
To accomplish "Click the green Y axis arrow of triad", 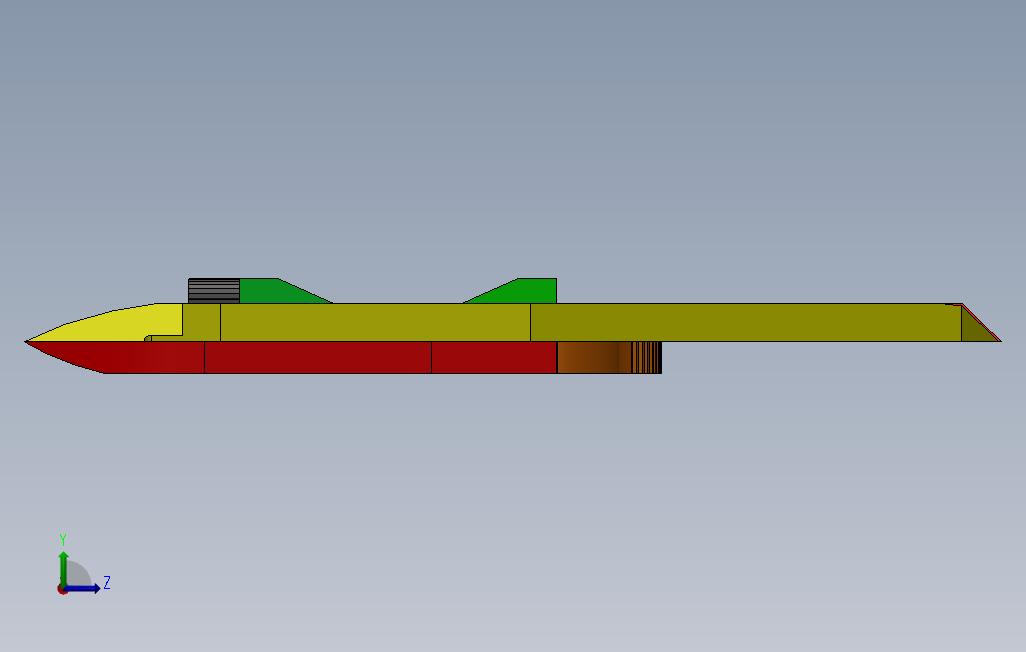I will click(x=63, y=568).
